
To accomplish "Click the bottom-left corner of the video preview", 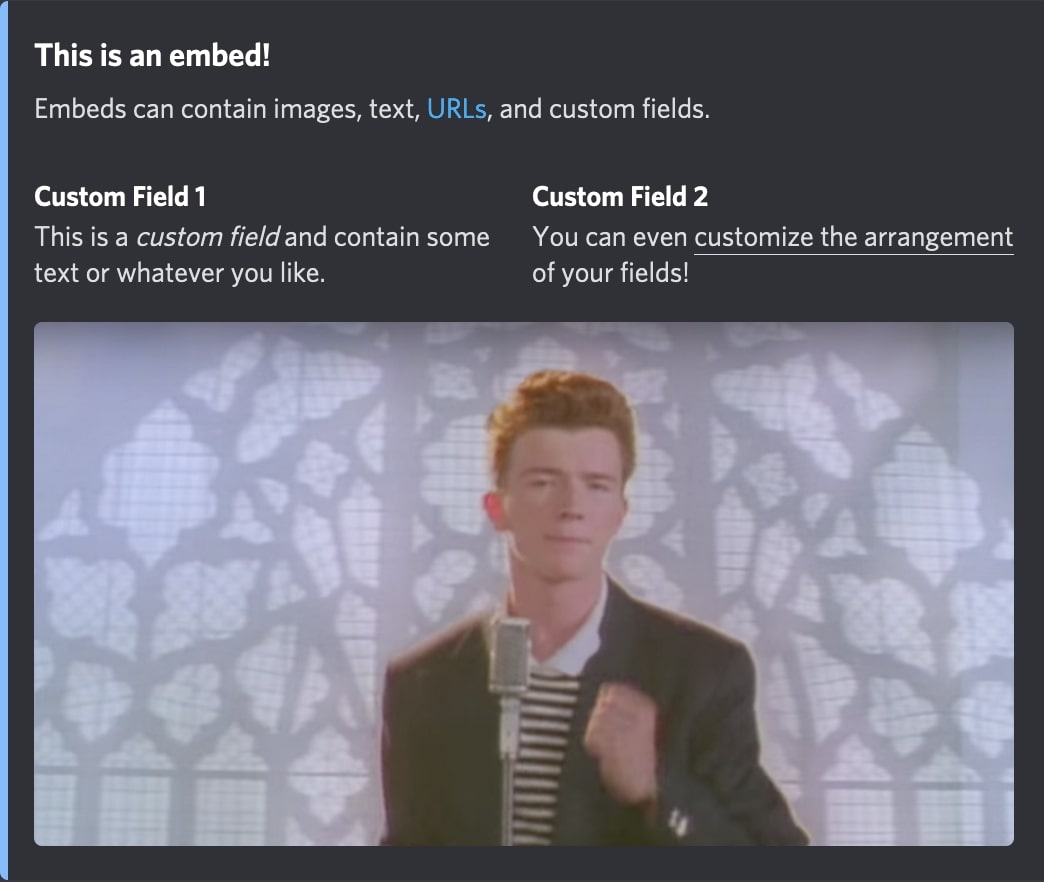I will coord(45,835).
